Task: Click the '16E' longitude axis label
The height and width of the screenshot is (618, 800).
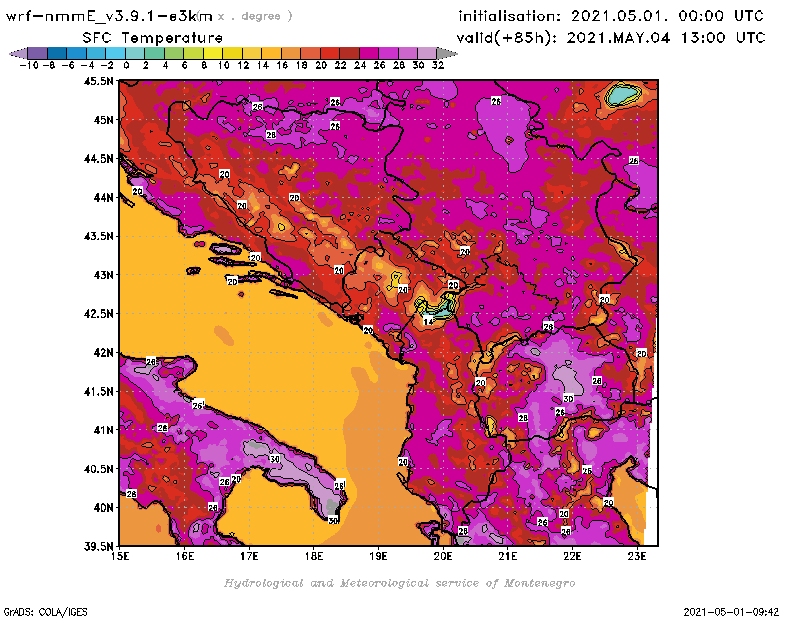Action: (x=185, y=556)
